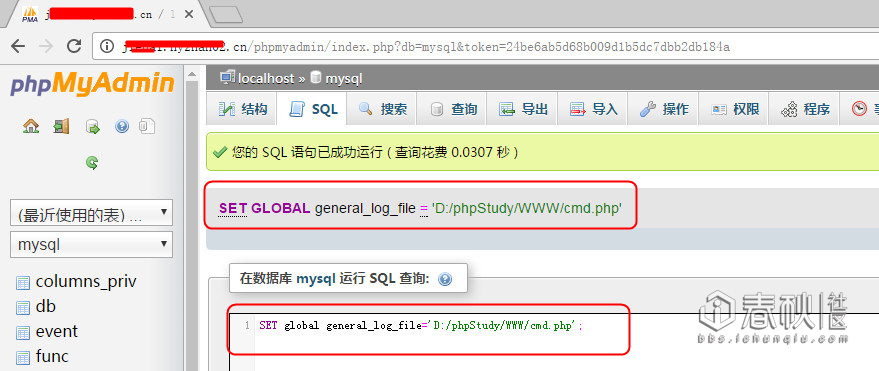The width and height of the screenshot is (879, 371).
Task: Click the green reload navigation icon
Action: tap(92, 163)
